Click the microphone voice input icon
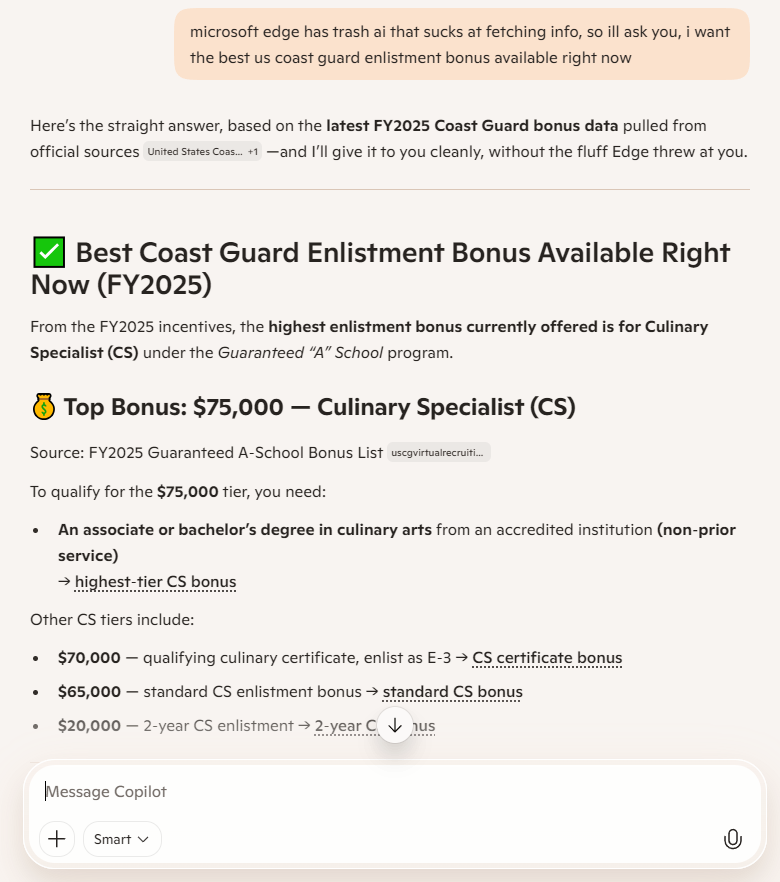Viewport: 780px width, 882px height. [x=733, y=839]
